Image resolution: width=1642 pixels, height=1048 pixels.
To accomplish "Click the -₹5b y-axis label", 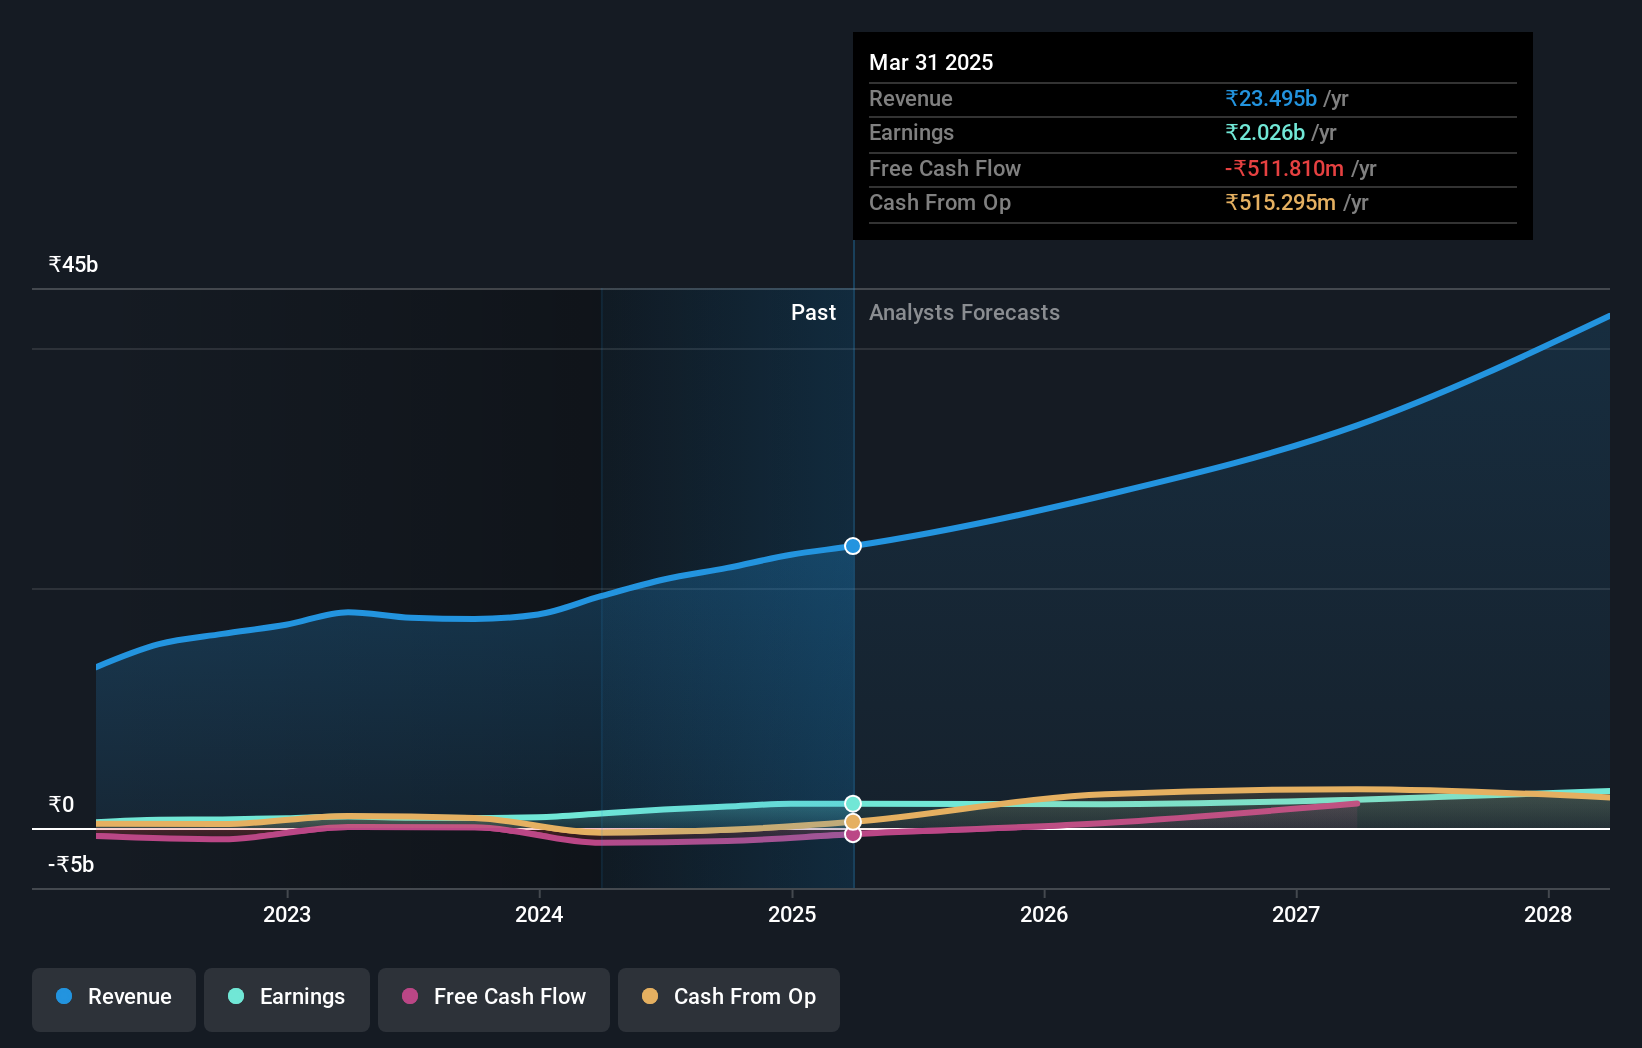I will pyautogui.click(x=71, y=864).
